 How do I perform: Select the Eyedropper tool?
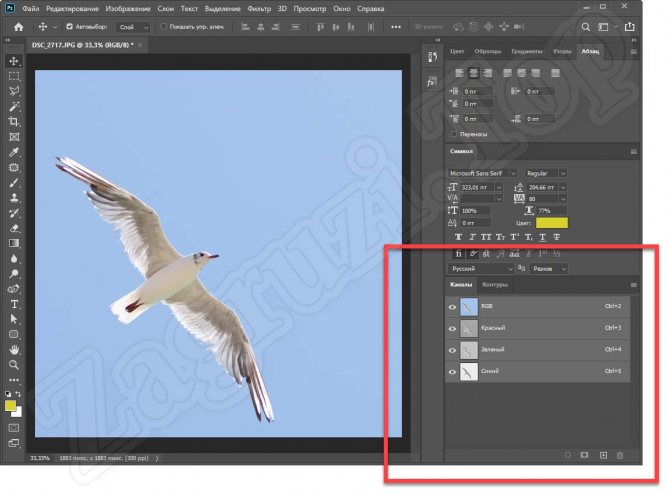[x=14, y=152]
